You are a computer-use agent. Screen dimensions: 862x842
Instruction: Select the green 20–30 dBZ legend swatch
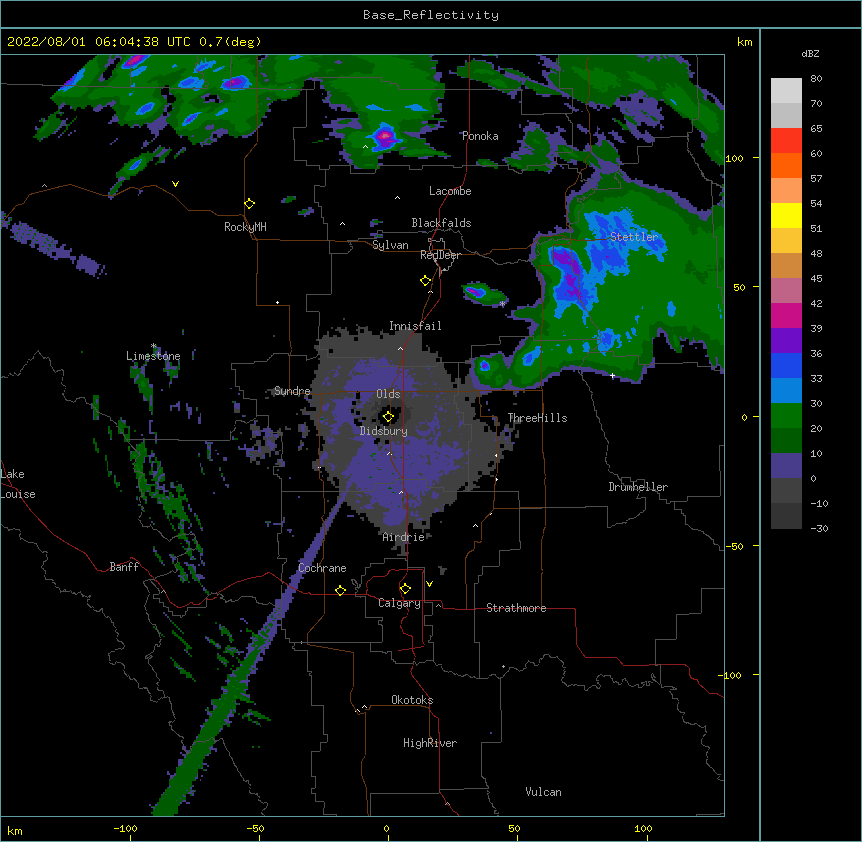[x=786, y=416]
